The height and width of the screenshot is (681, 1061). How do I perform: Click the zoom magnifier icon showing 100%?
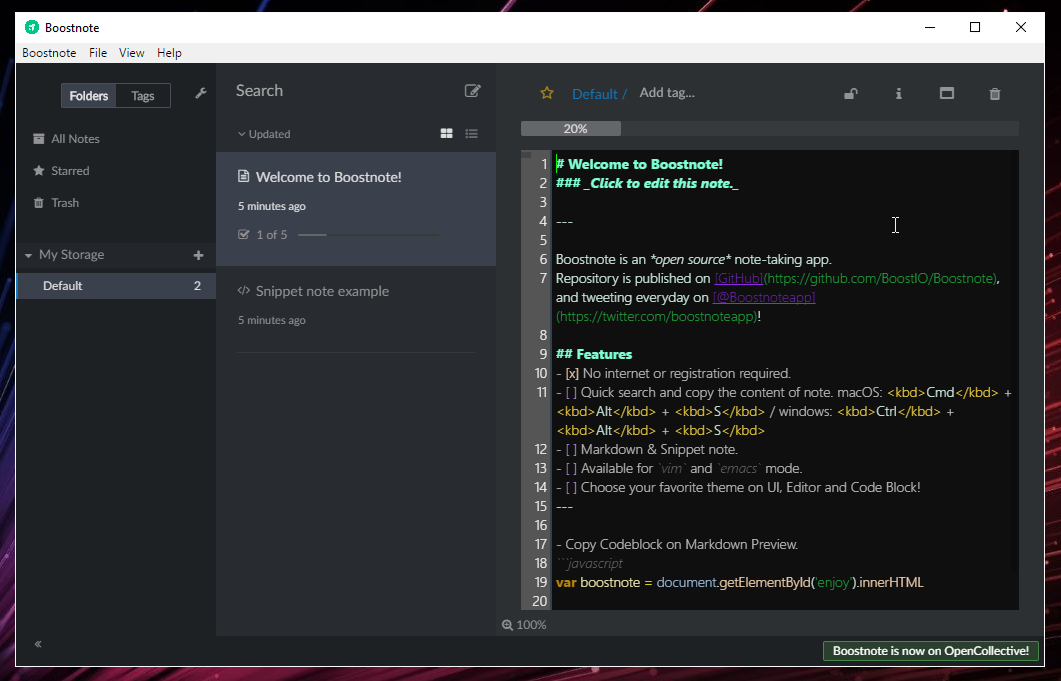pos(507,625)
